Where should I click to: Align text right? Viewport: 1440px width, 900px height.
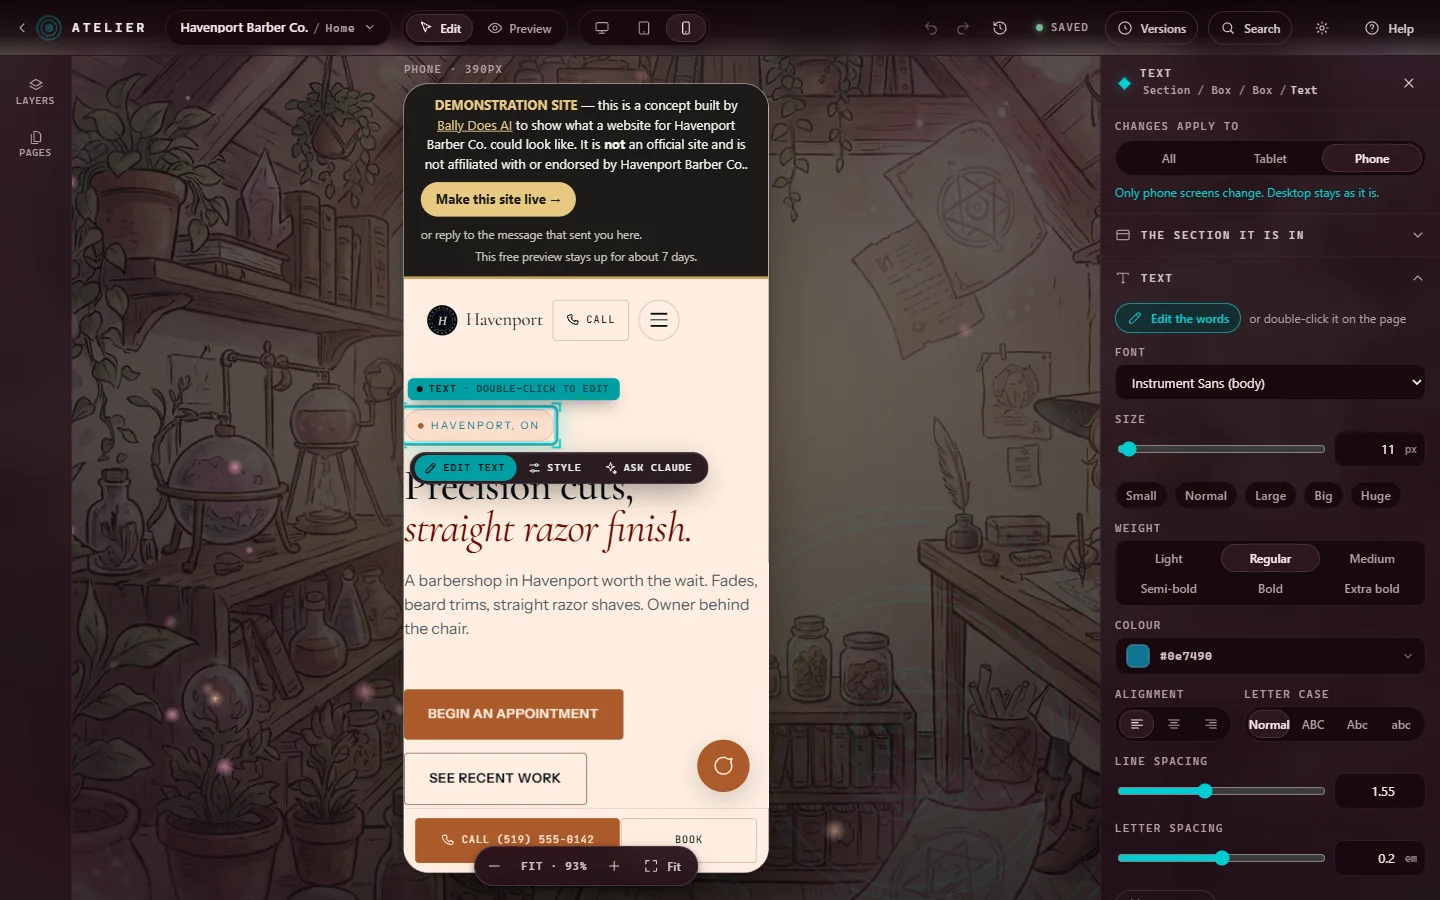click(1211, 724)
